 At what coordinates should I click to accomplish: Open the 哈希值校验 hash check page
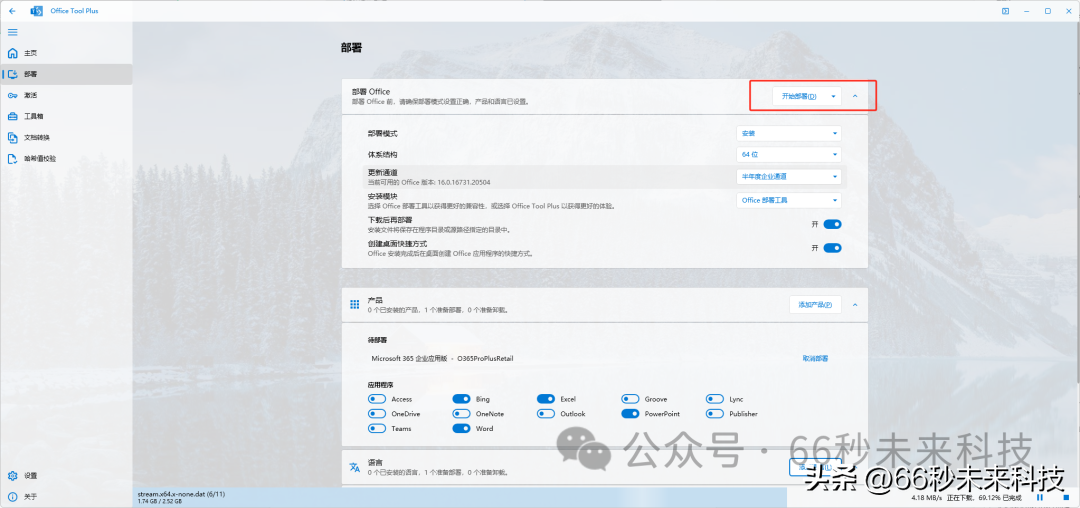pyautogui.click(x=66, y=158)
